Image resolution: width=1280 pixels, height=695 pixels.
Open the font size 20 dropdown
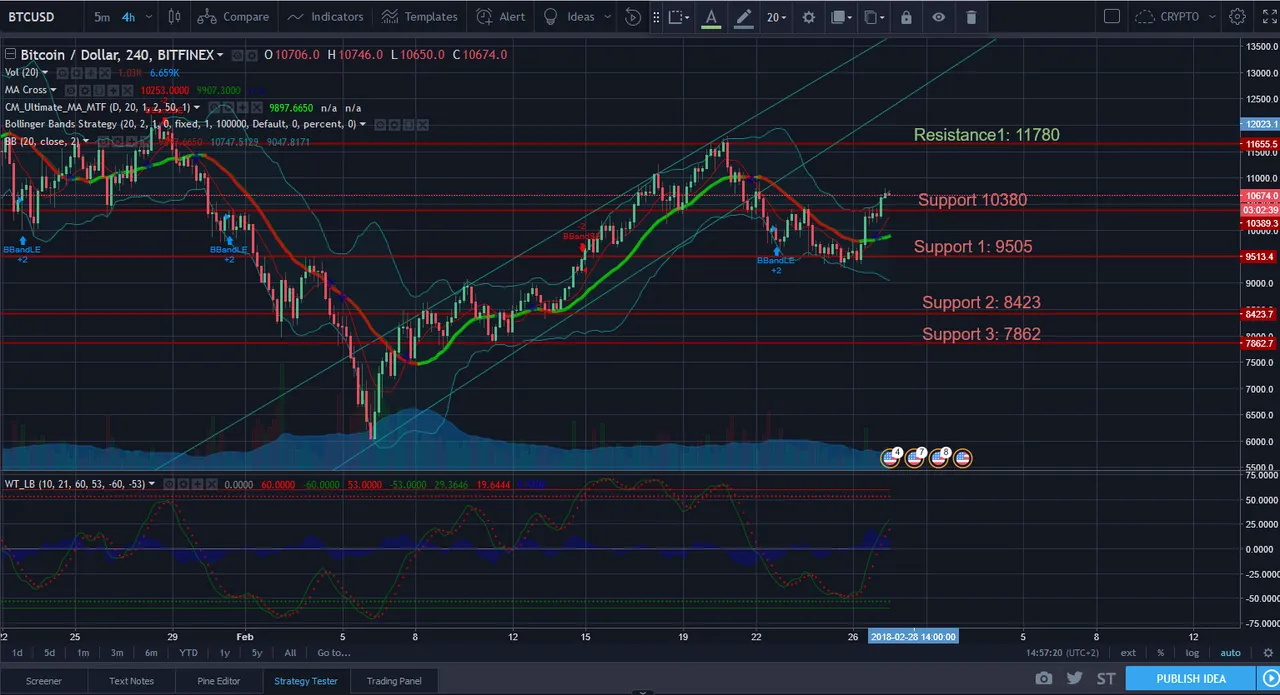(x=776, y=17)
